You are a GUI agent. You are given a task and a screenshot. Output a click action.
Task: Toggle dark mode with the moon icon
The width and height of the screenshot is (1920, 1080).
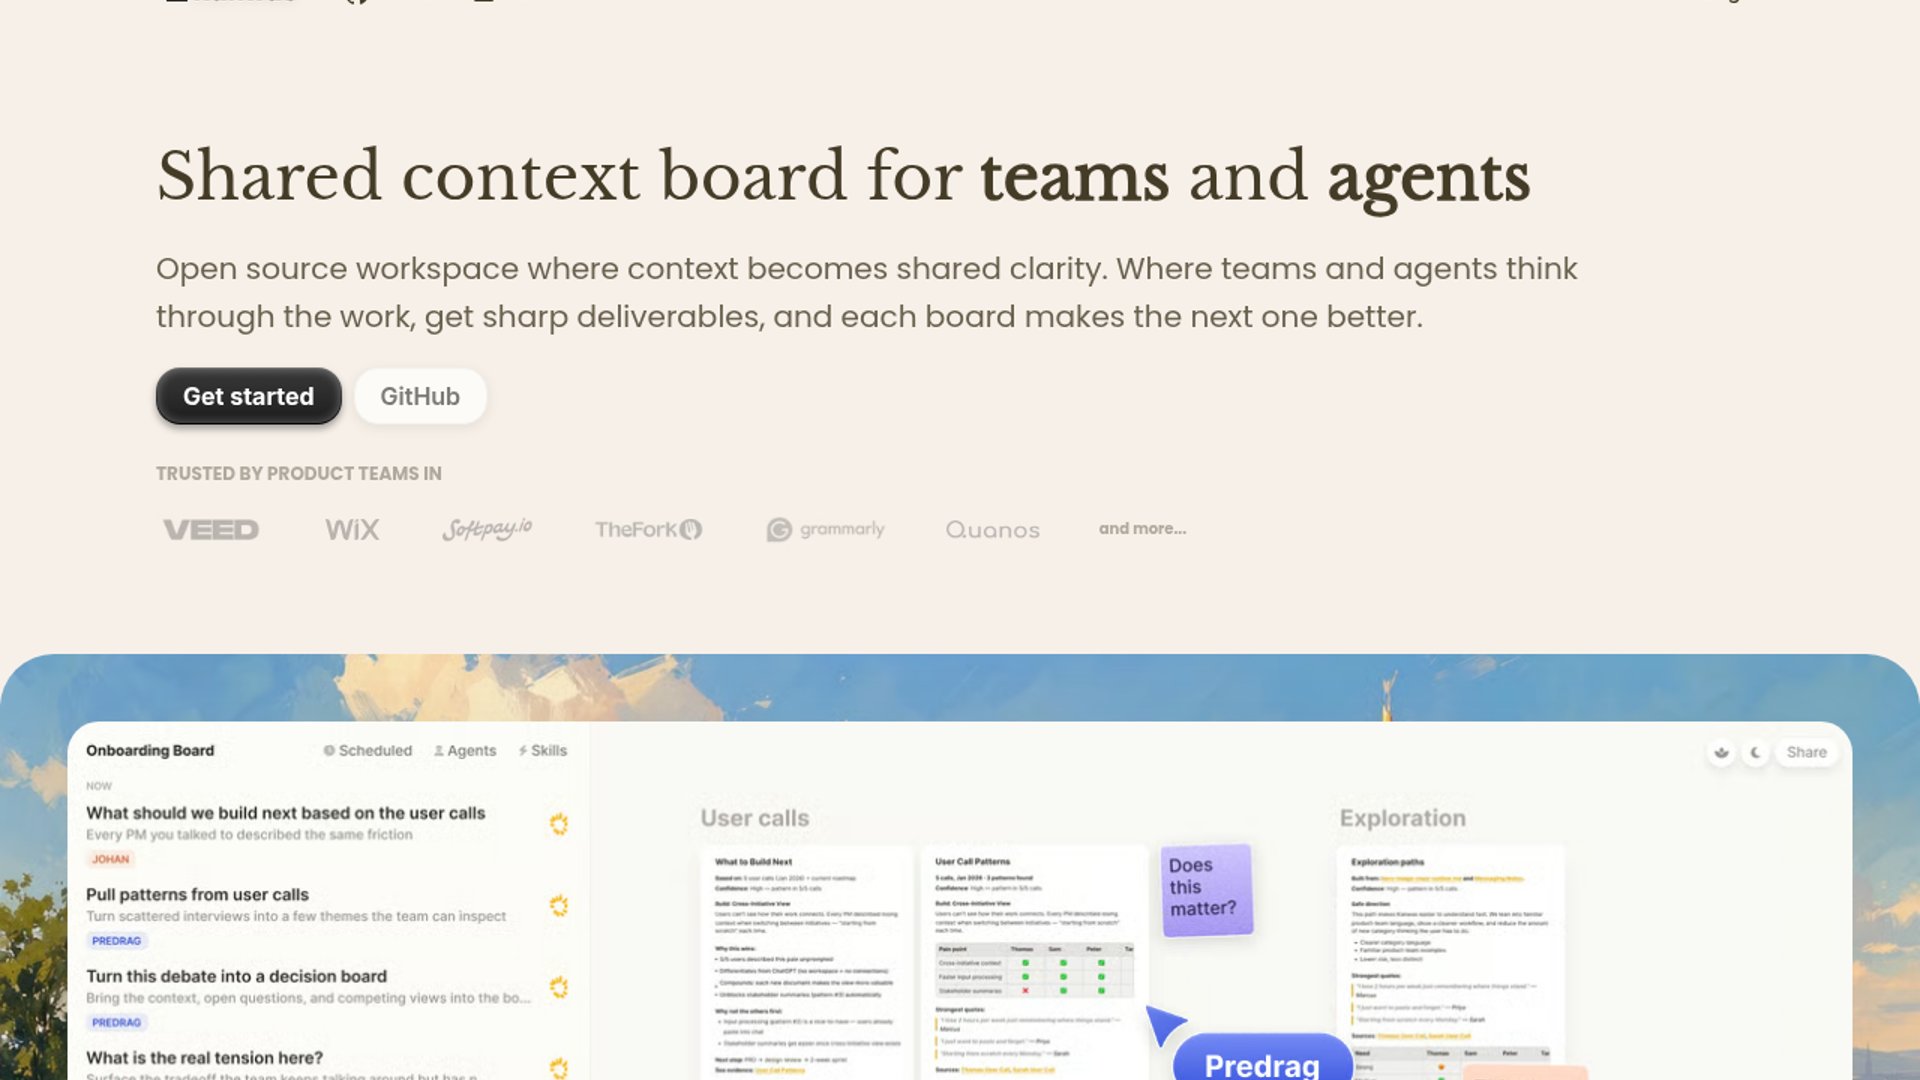point(1755,752)
